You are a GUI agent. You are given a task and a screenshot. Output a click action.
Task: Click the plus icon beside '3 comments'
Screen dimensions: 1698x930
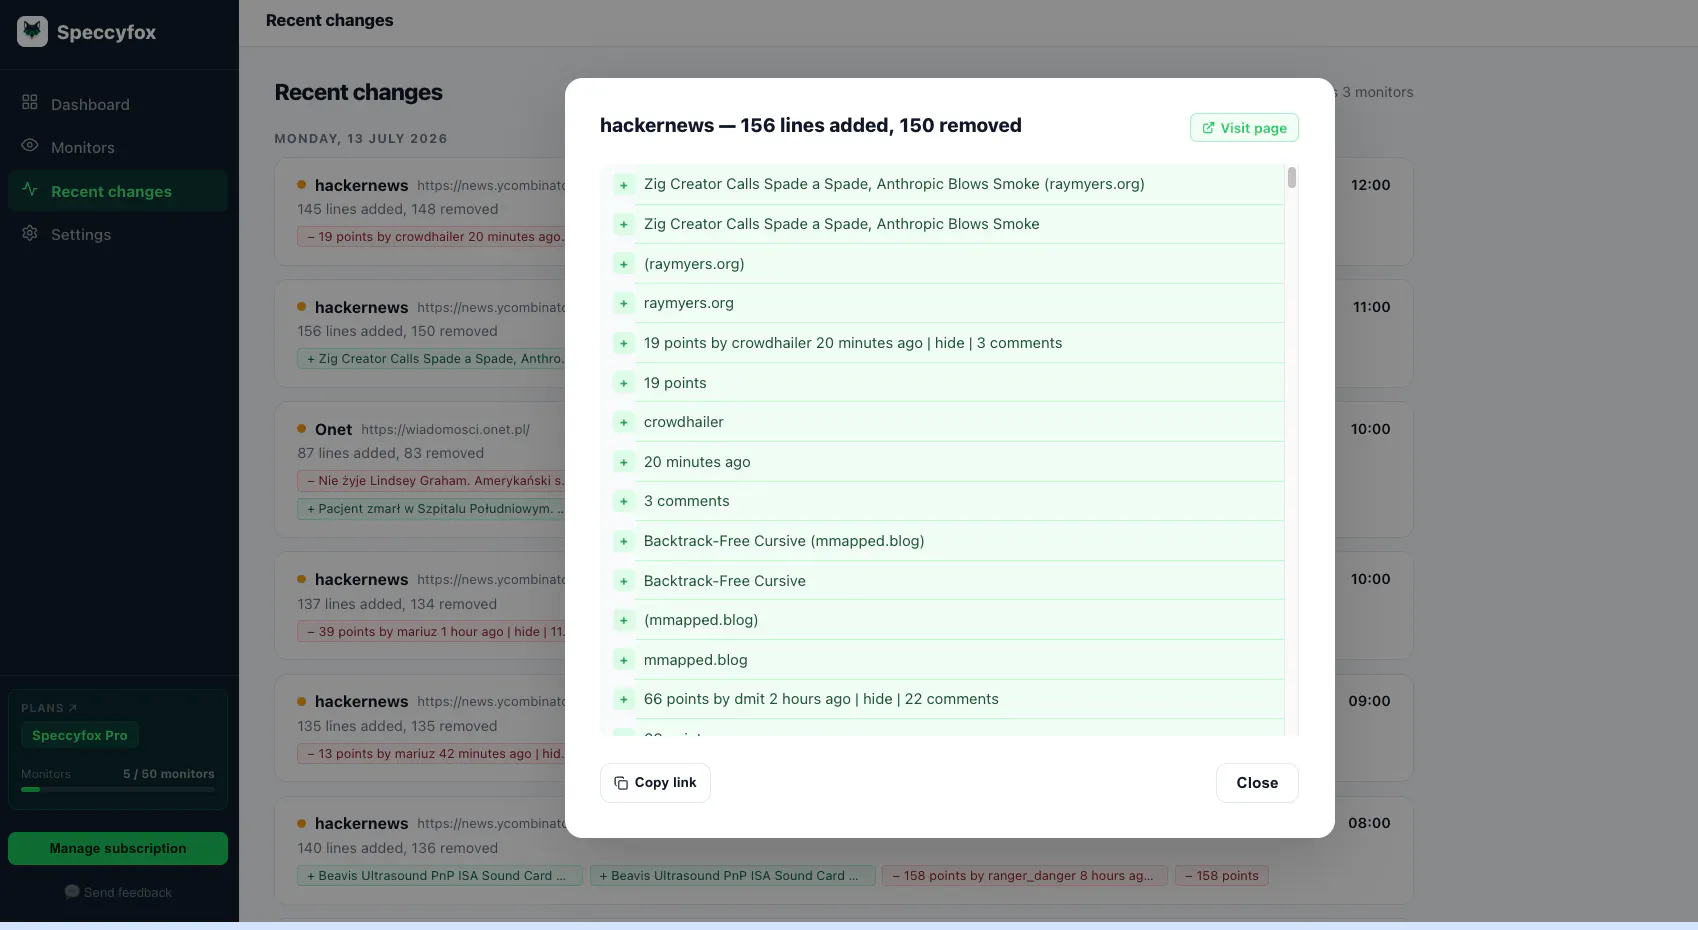pos(624,501)
